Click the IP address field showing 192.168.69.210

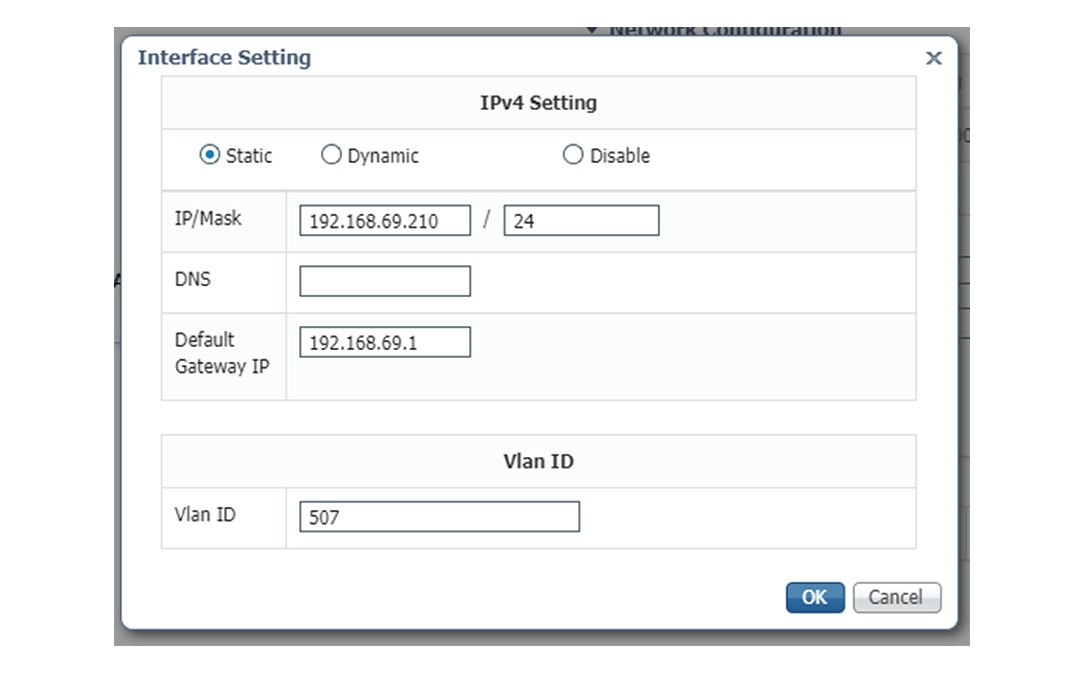click(384, 220)
